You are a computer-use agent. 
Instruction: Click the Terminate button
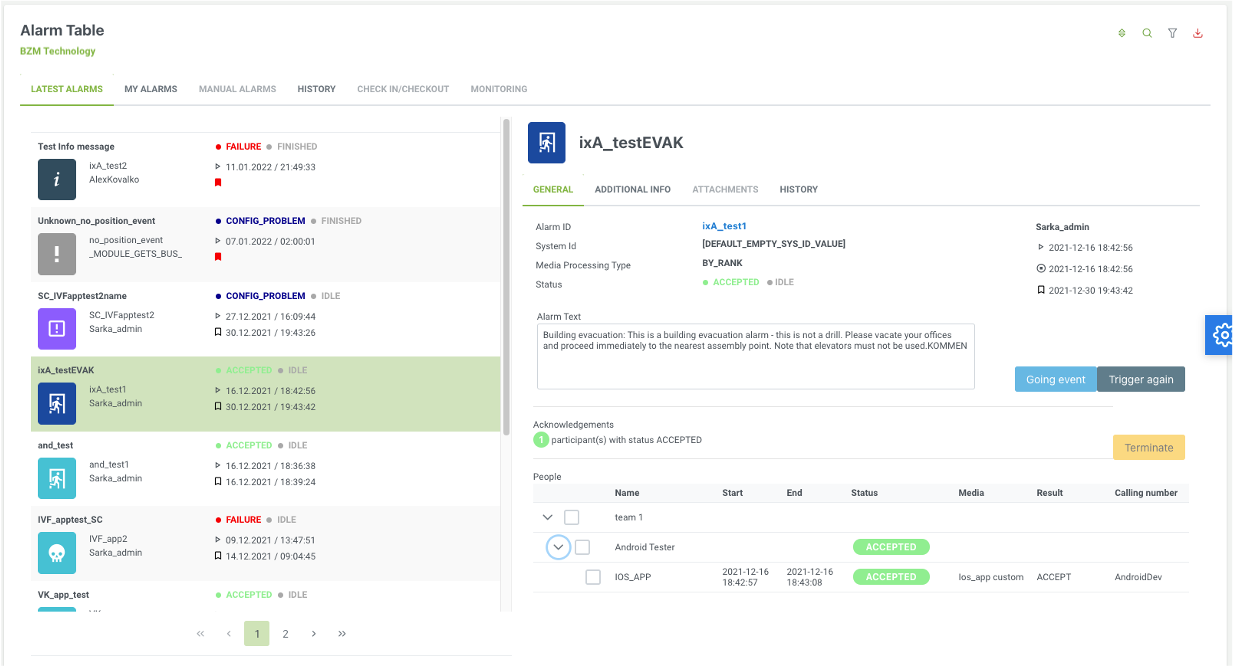tap(1148, 447)
